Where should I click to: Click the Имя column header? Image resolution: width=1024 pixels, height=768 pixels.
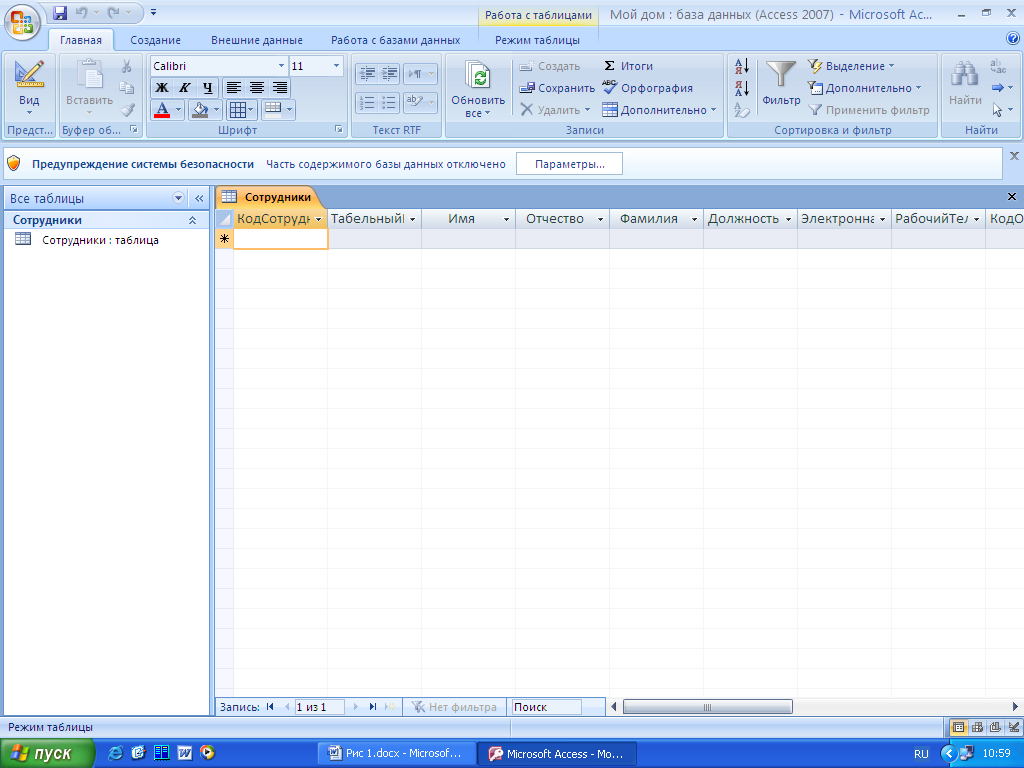461,219
